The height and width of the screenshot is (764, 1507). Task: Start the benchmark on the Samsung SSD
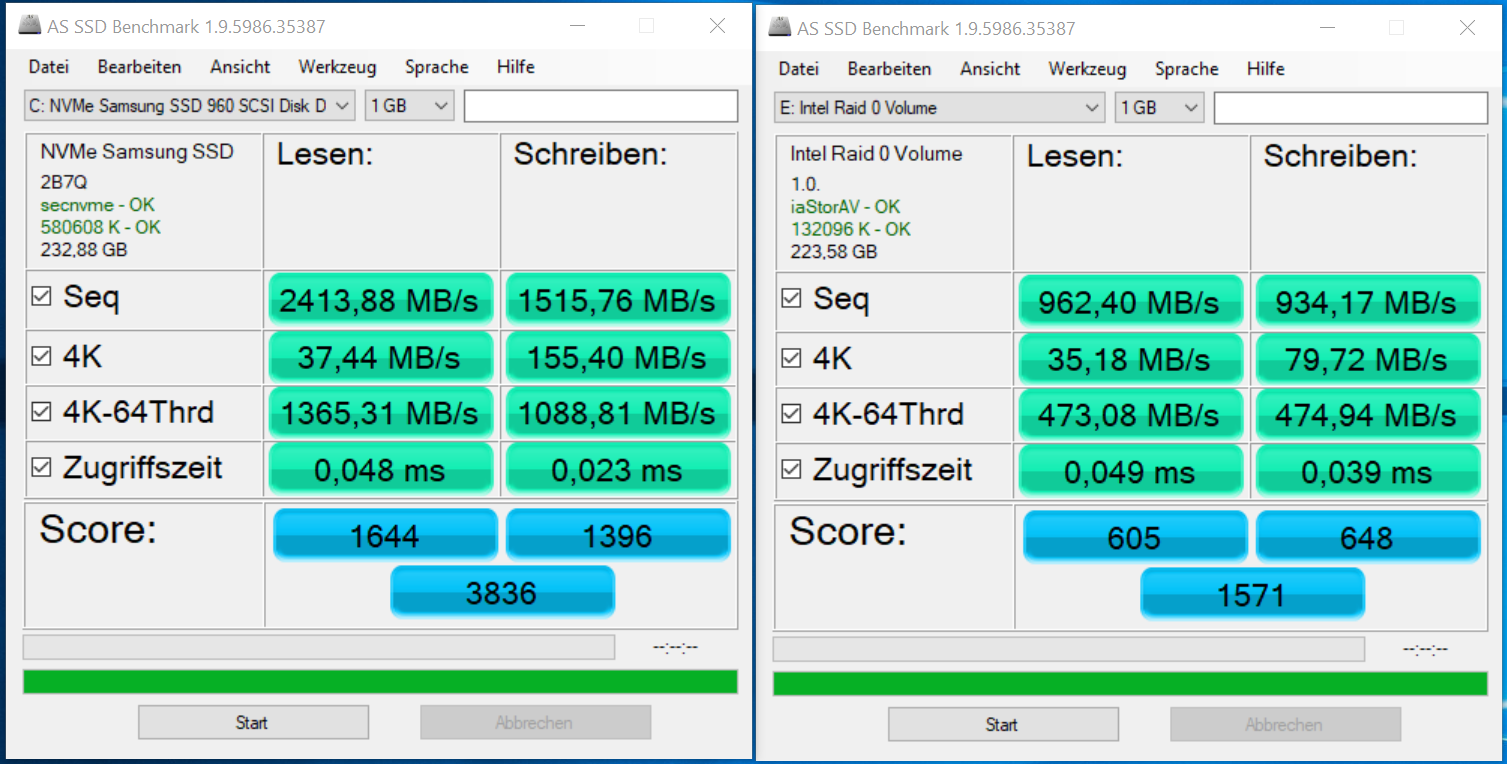pos(253,722)
